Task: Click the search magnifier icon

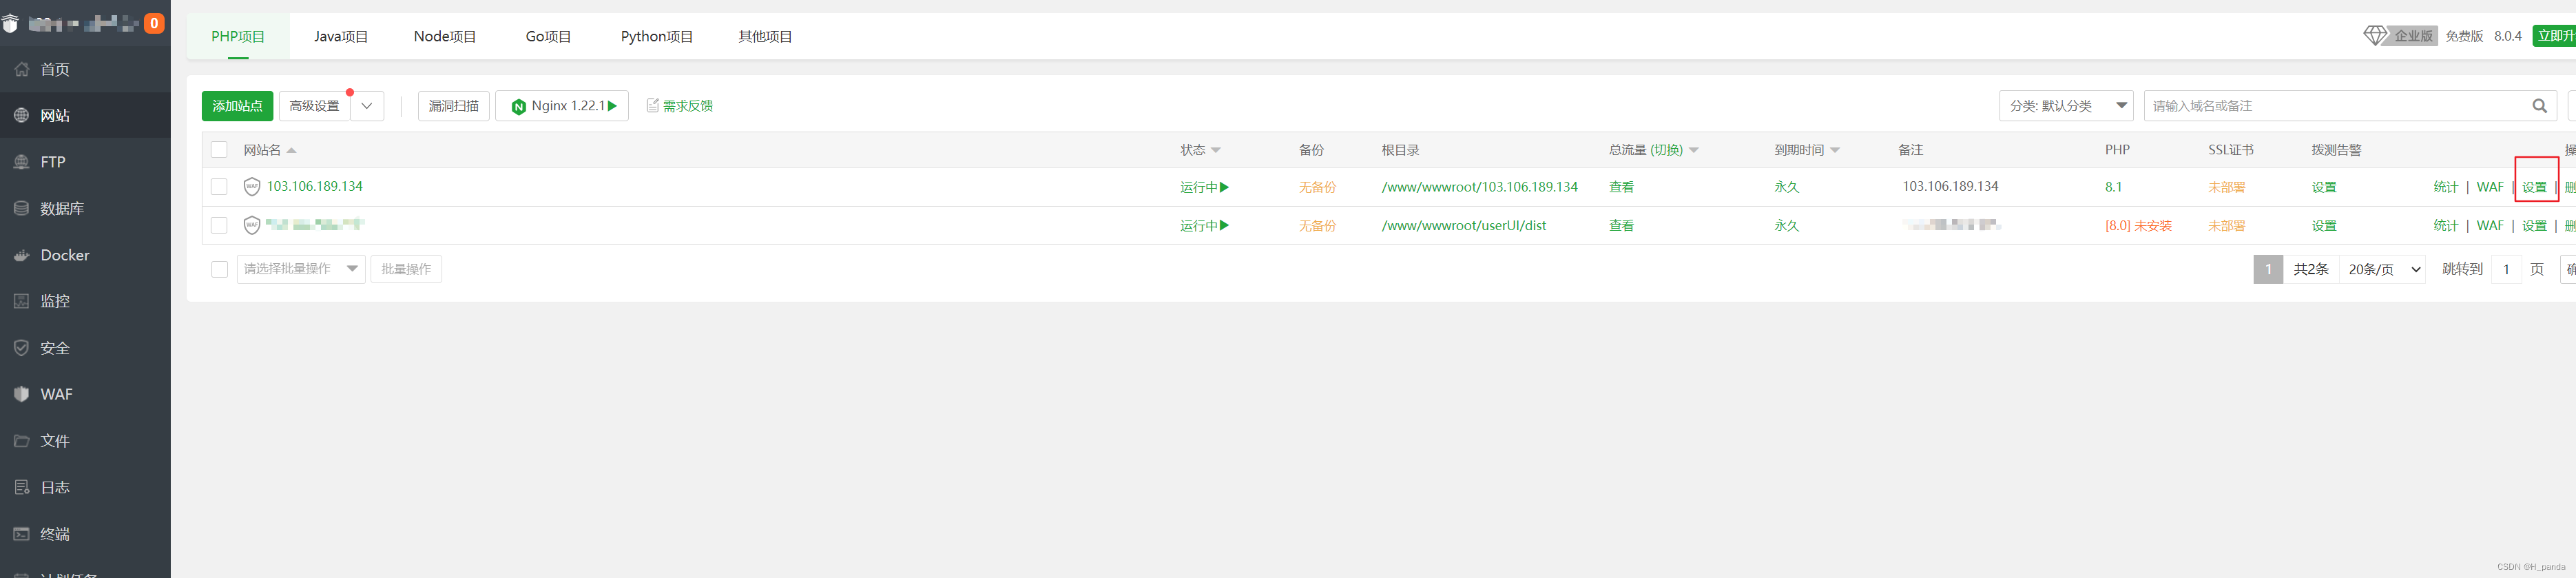Action: pos(2539,106)
